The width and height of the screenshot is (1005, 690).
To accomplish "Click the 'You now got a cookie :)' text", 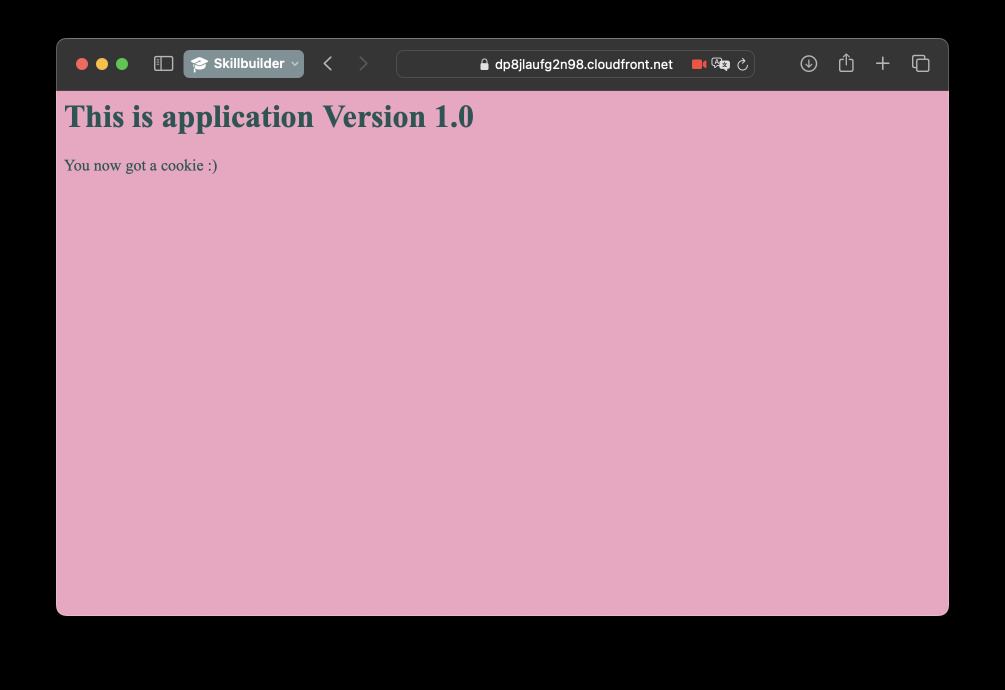I will [x=140, y=165].
